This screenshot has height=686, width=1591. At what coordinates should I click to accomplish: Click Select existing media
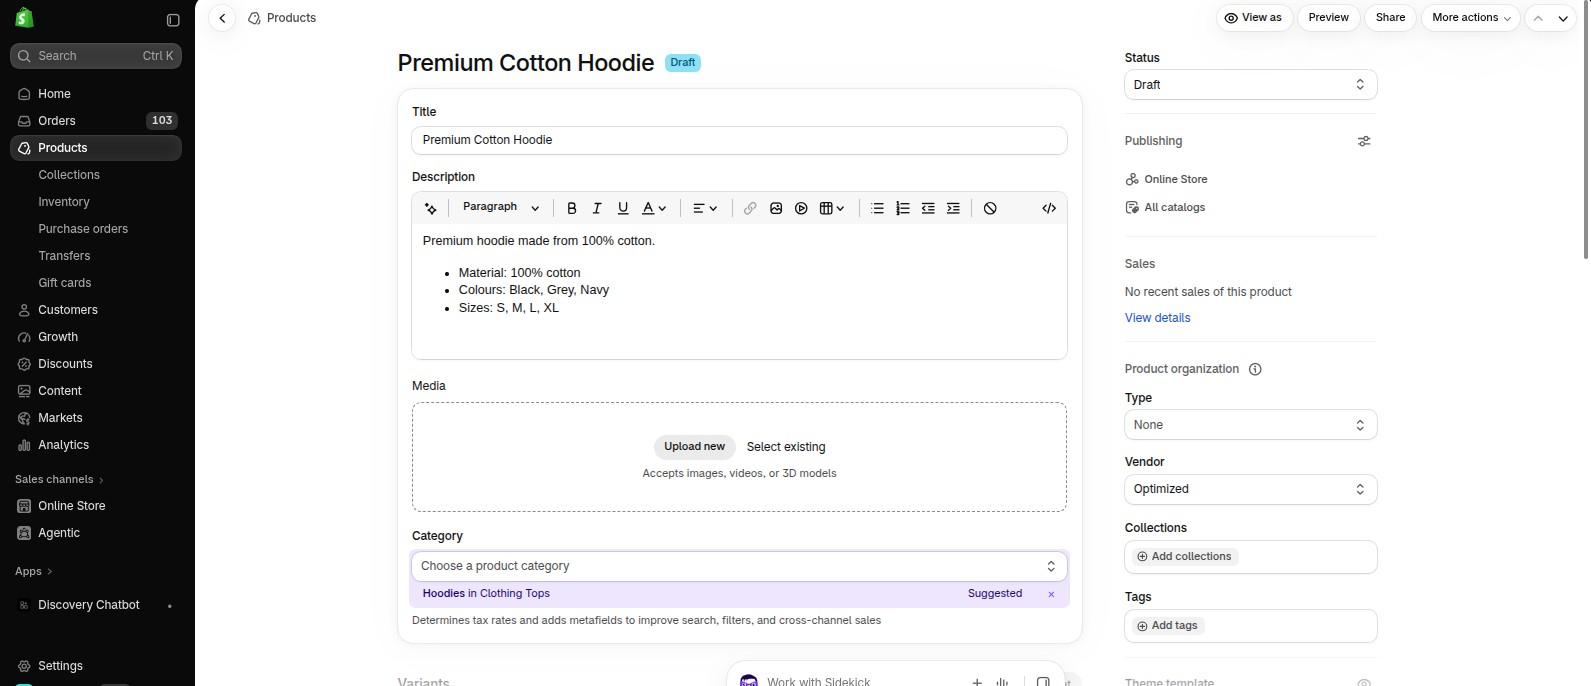[786, 447]
